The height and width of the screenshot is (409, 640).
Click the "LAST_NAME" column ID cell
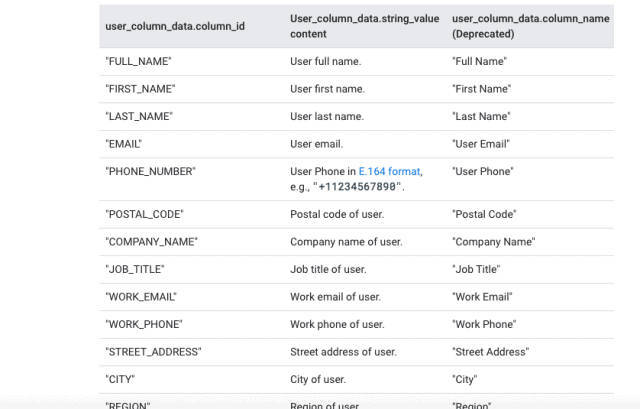coord(139,117)
